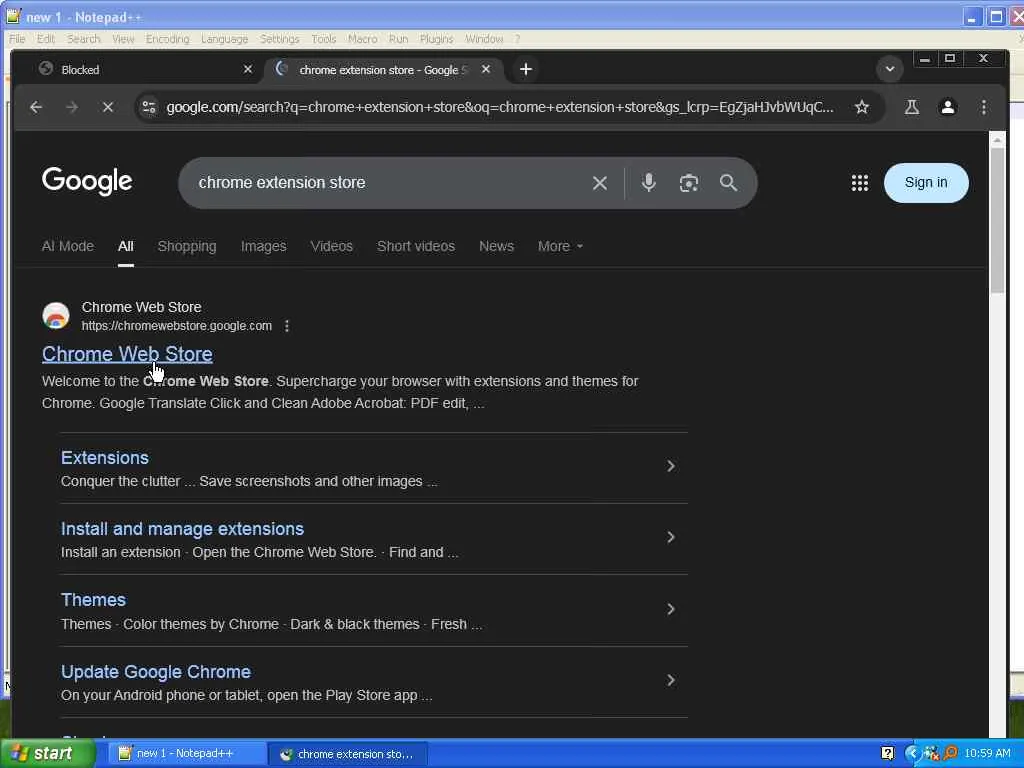Click the browser forward arrow
The height and width of the screenshot is (768, 1024).
click(x=72, y=107)
